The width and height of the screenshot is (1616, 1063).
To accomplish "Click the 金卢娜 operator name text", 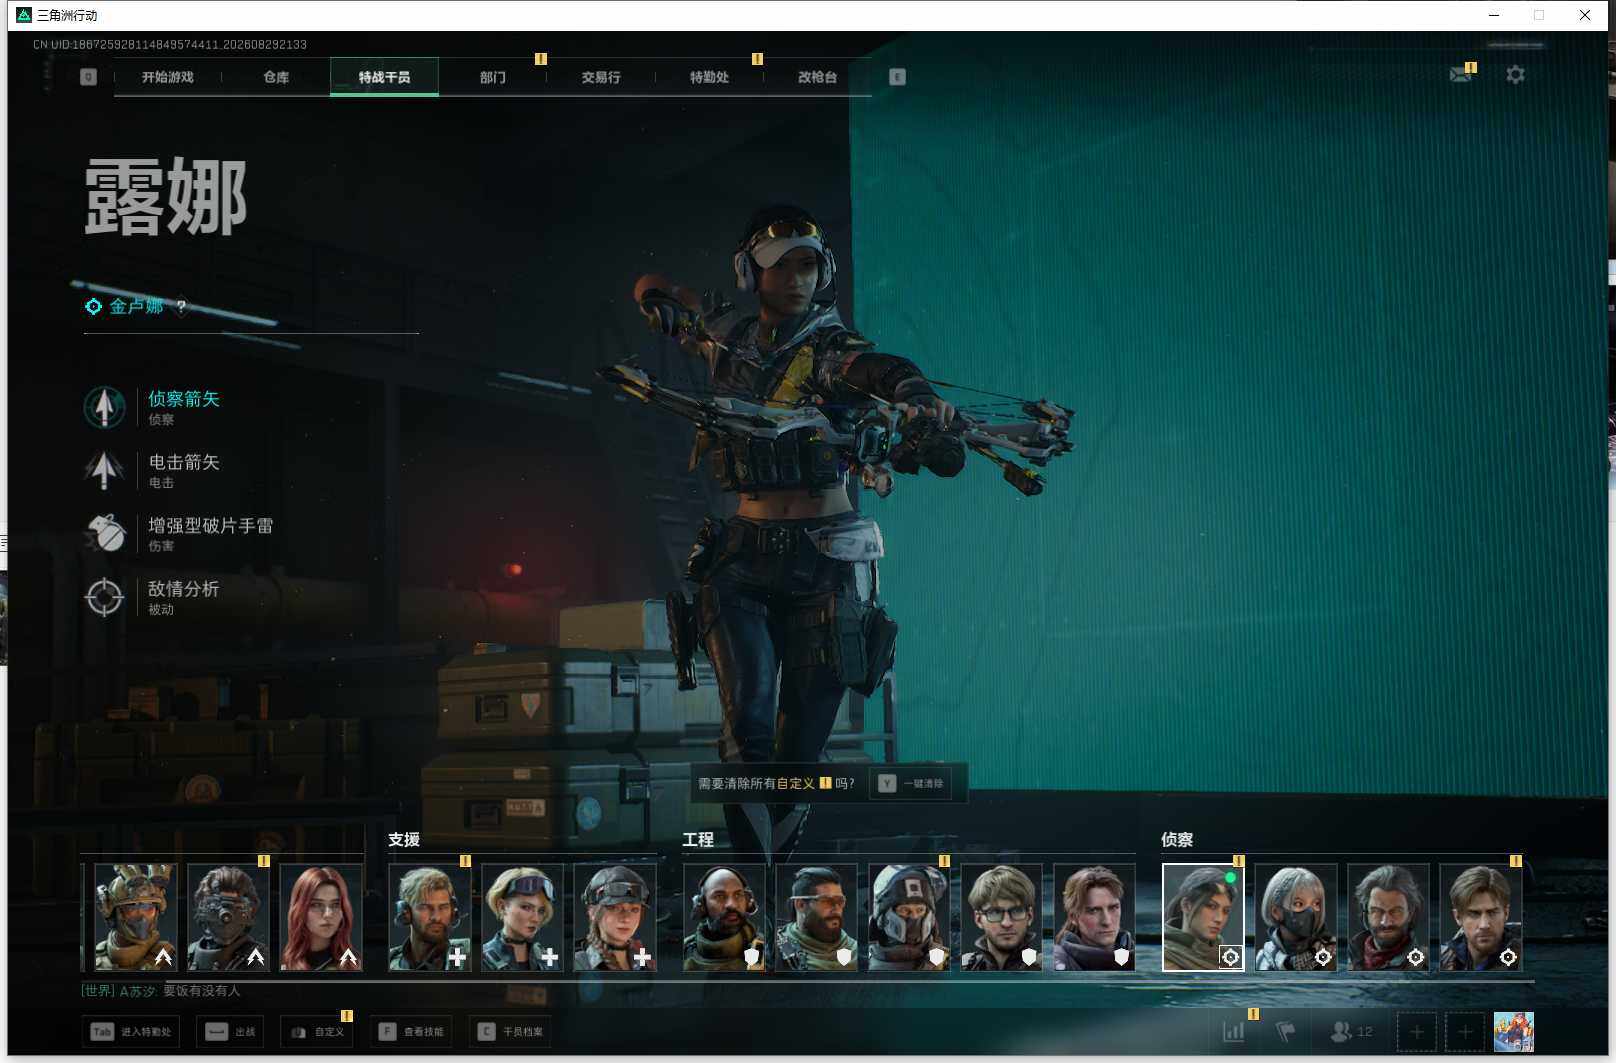I will [136, 307].
